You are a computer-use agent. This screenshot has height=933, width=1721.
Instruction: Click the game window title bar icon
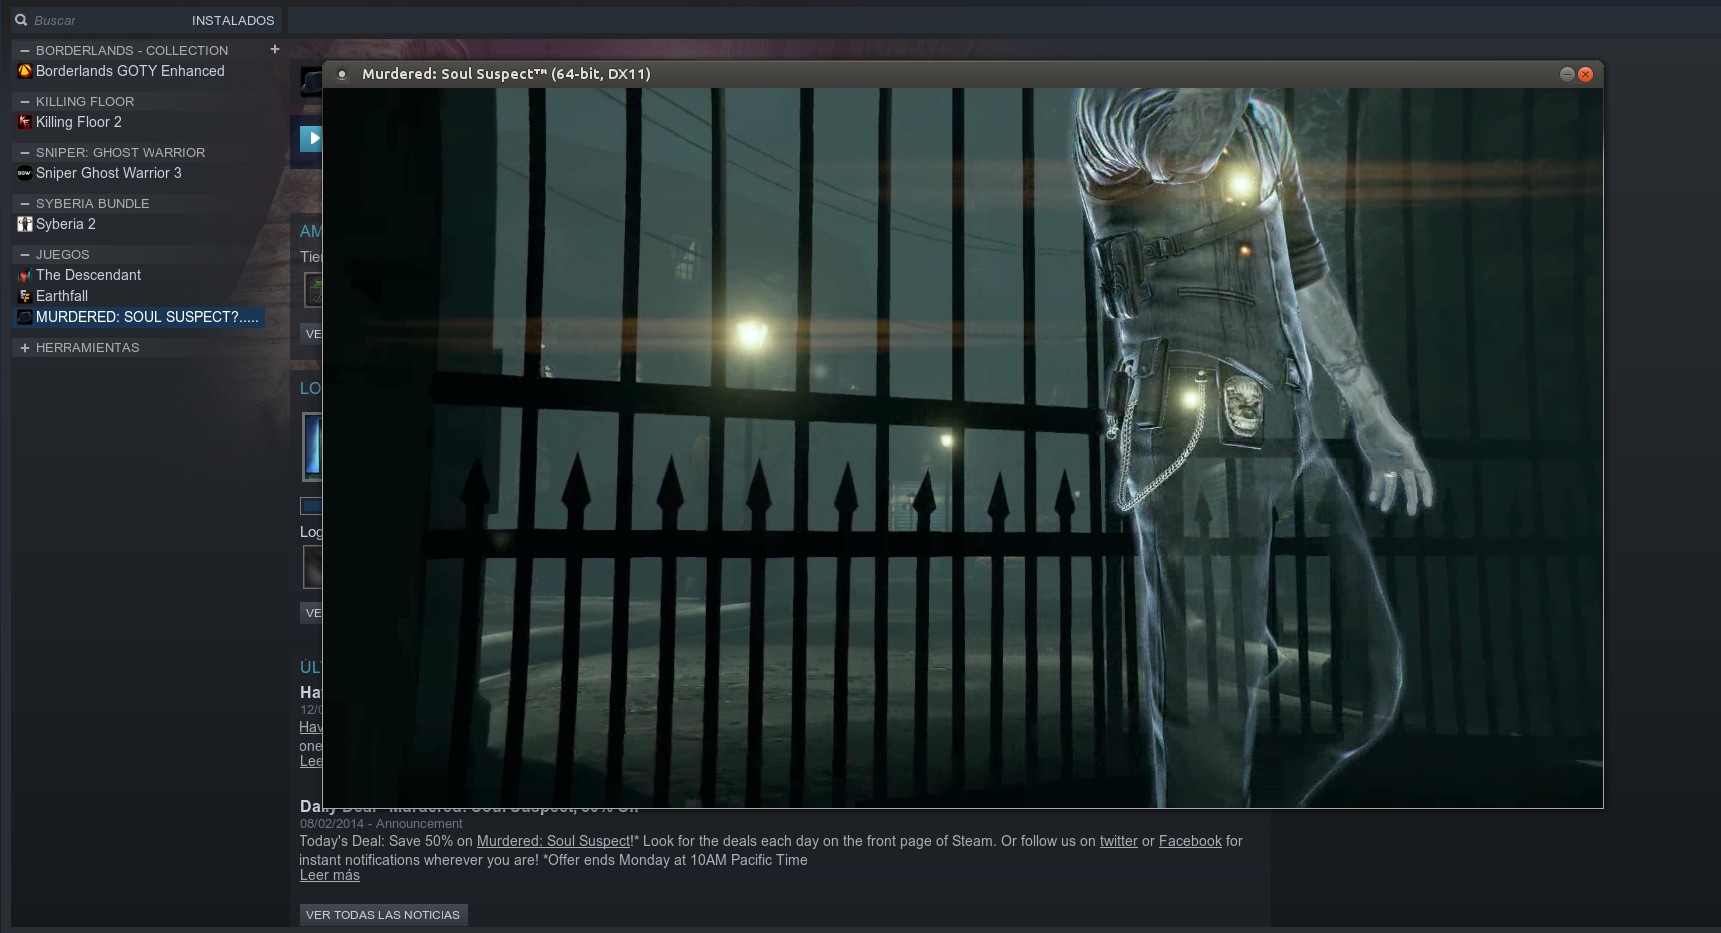pyautogui.click(x=342, y=74)
